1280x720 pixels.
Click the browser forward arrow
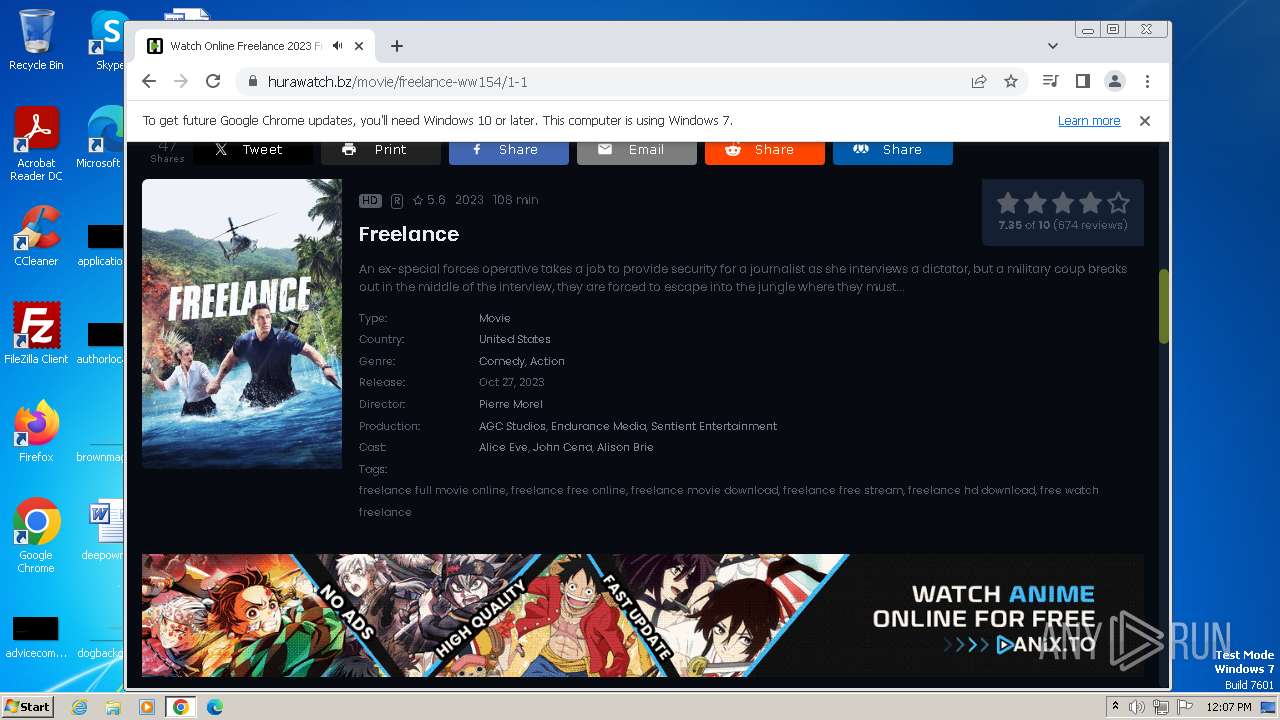(x=181, y=81)
